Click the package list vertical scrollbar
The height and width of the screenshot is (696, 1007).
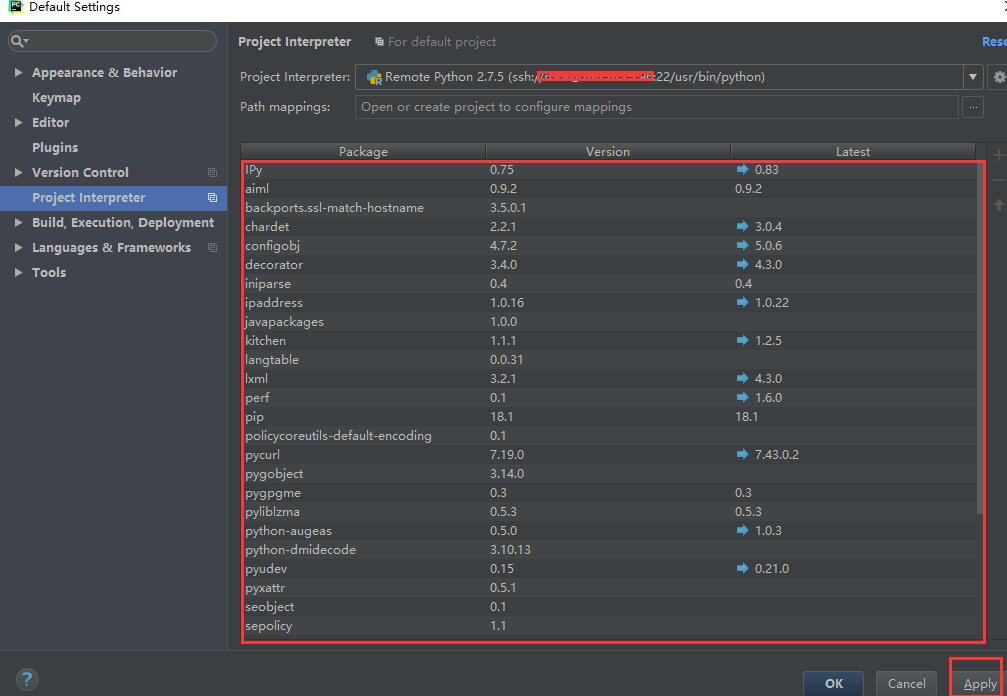[979, 337]
